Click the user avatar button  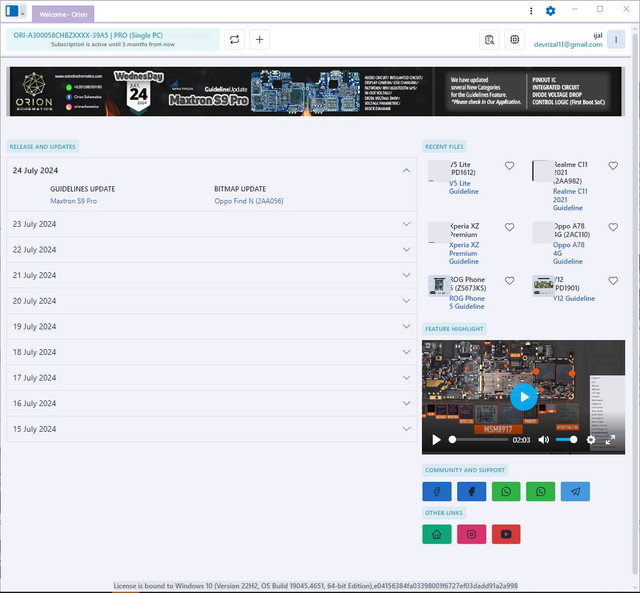616,40
